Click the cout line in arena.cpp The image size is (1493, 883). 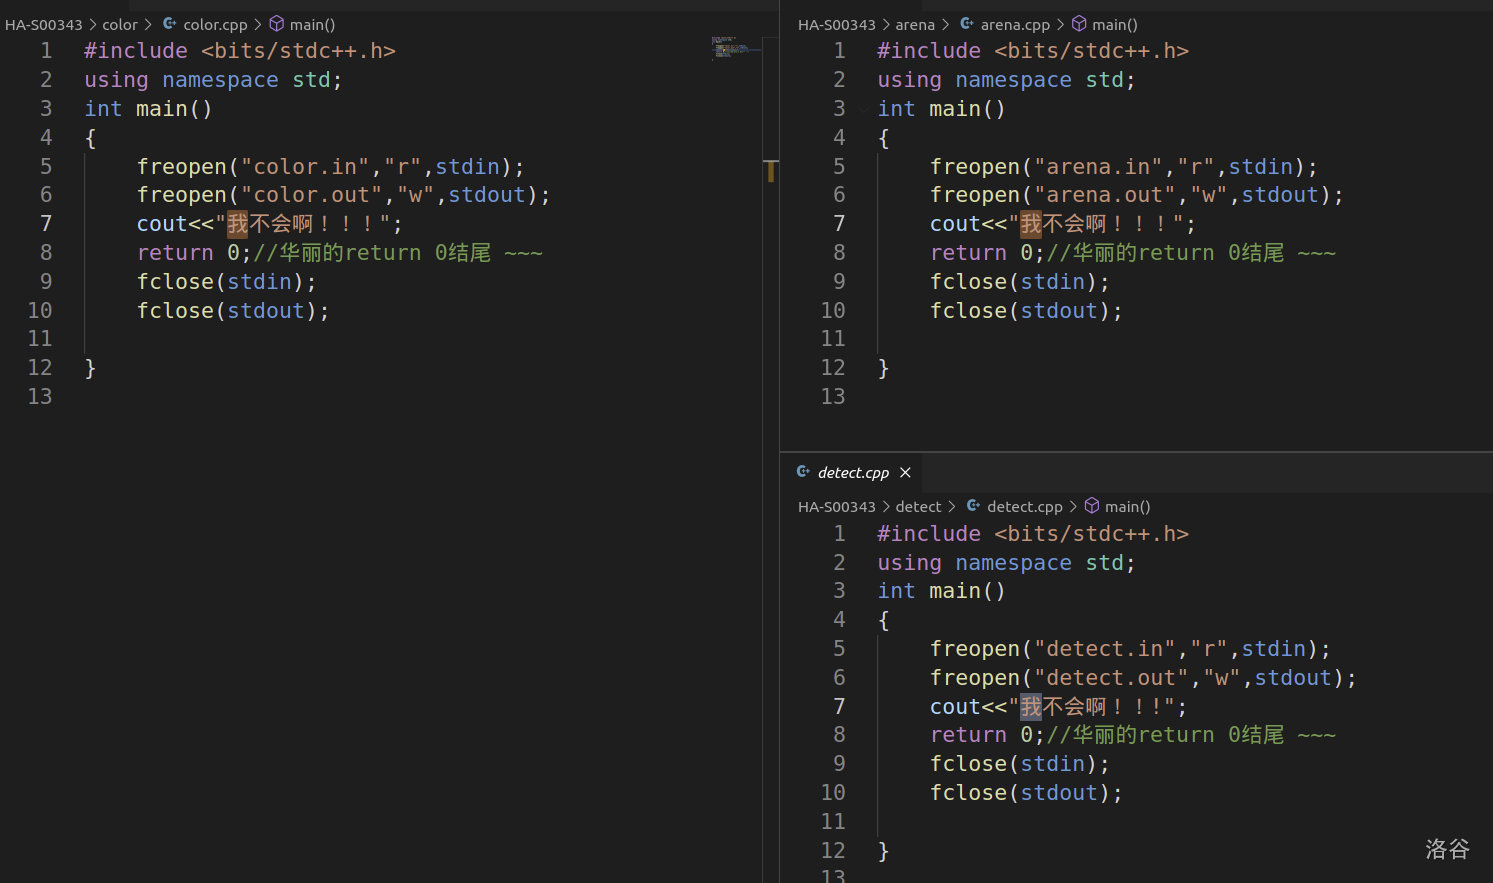(1062, 224)
